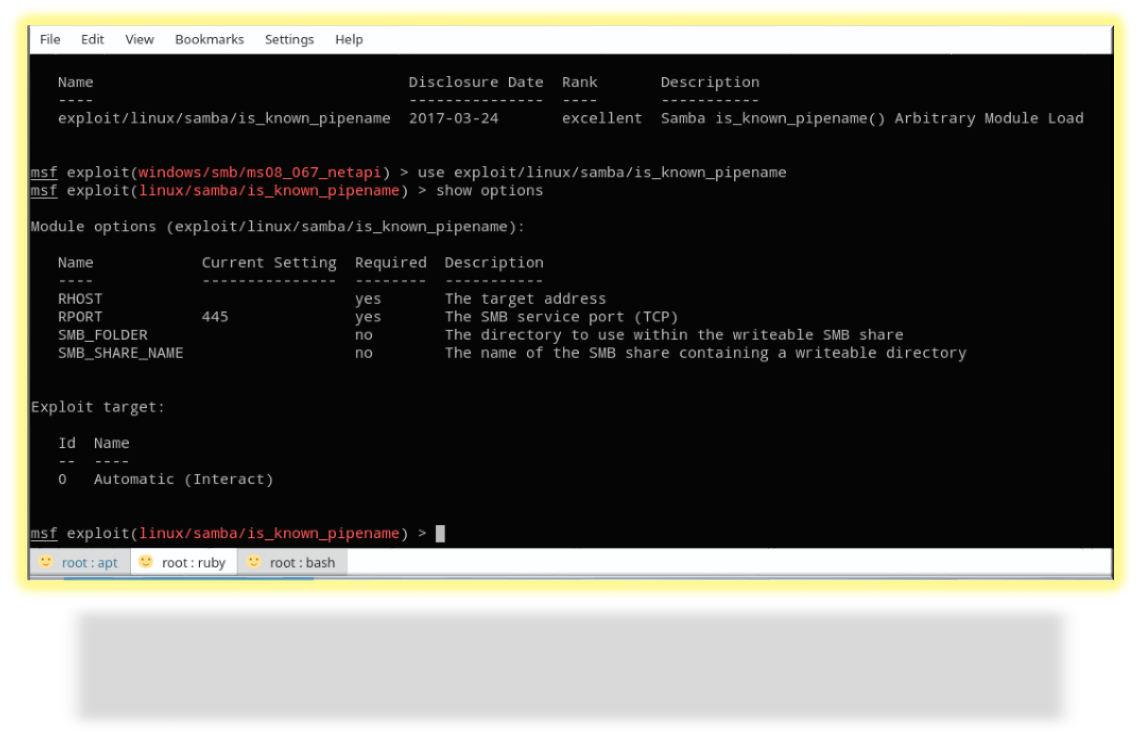Click the 'use exploit/linux/samba/is_known_pipename' command
The height and width of the screenshot is (742, 1140).
click(602, 172)
